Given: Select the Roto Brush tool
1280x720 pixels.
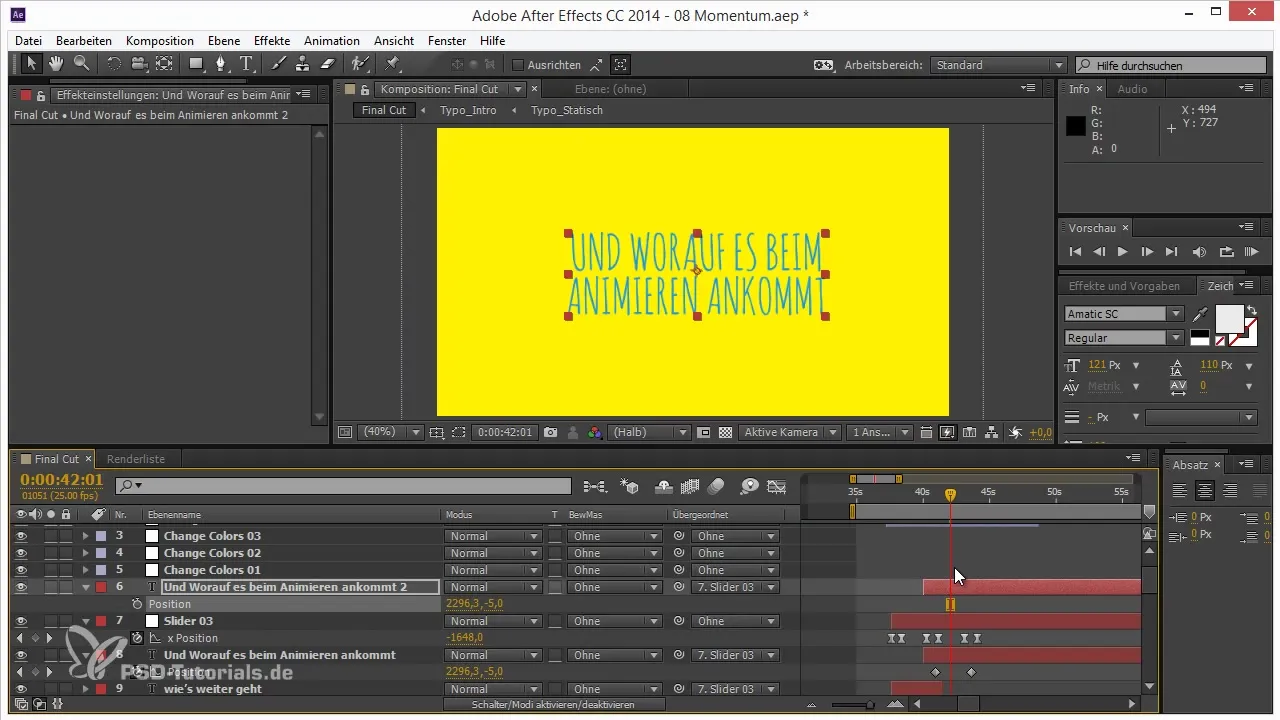Looking at the screenshot, I should coord(359,64).
